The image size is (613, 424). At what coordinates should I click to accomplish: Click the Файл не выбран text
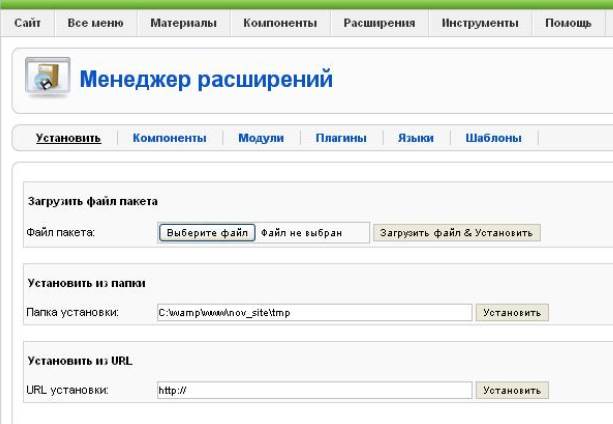301,233
